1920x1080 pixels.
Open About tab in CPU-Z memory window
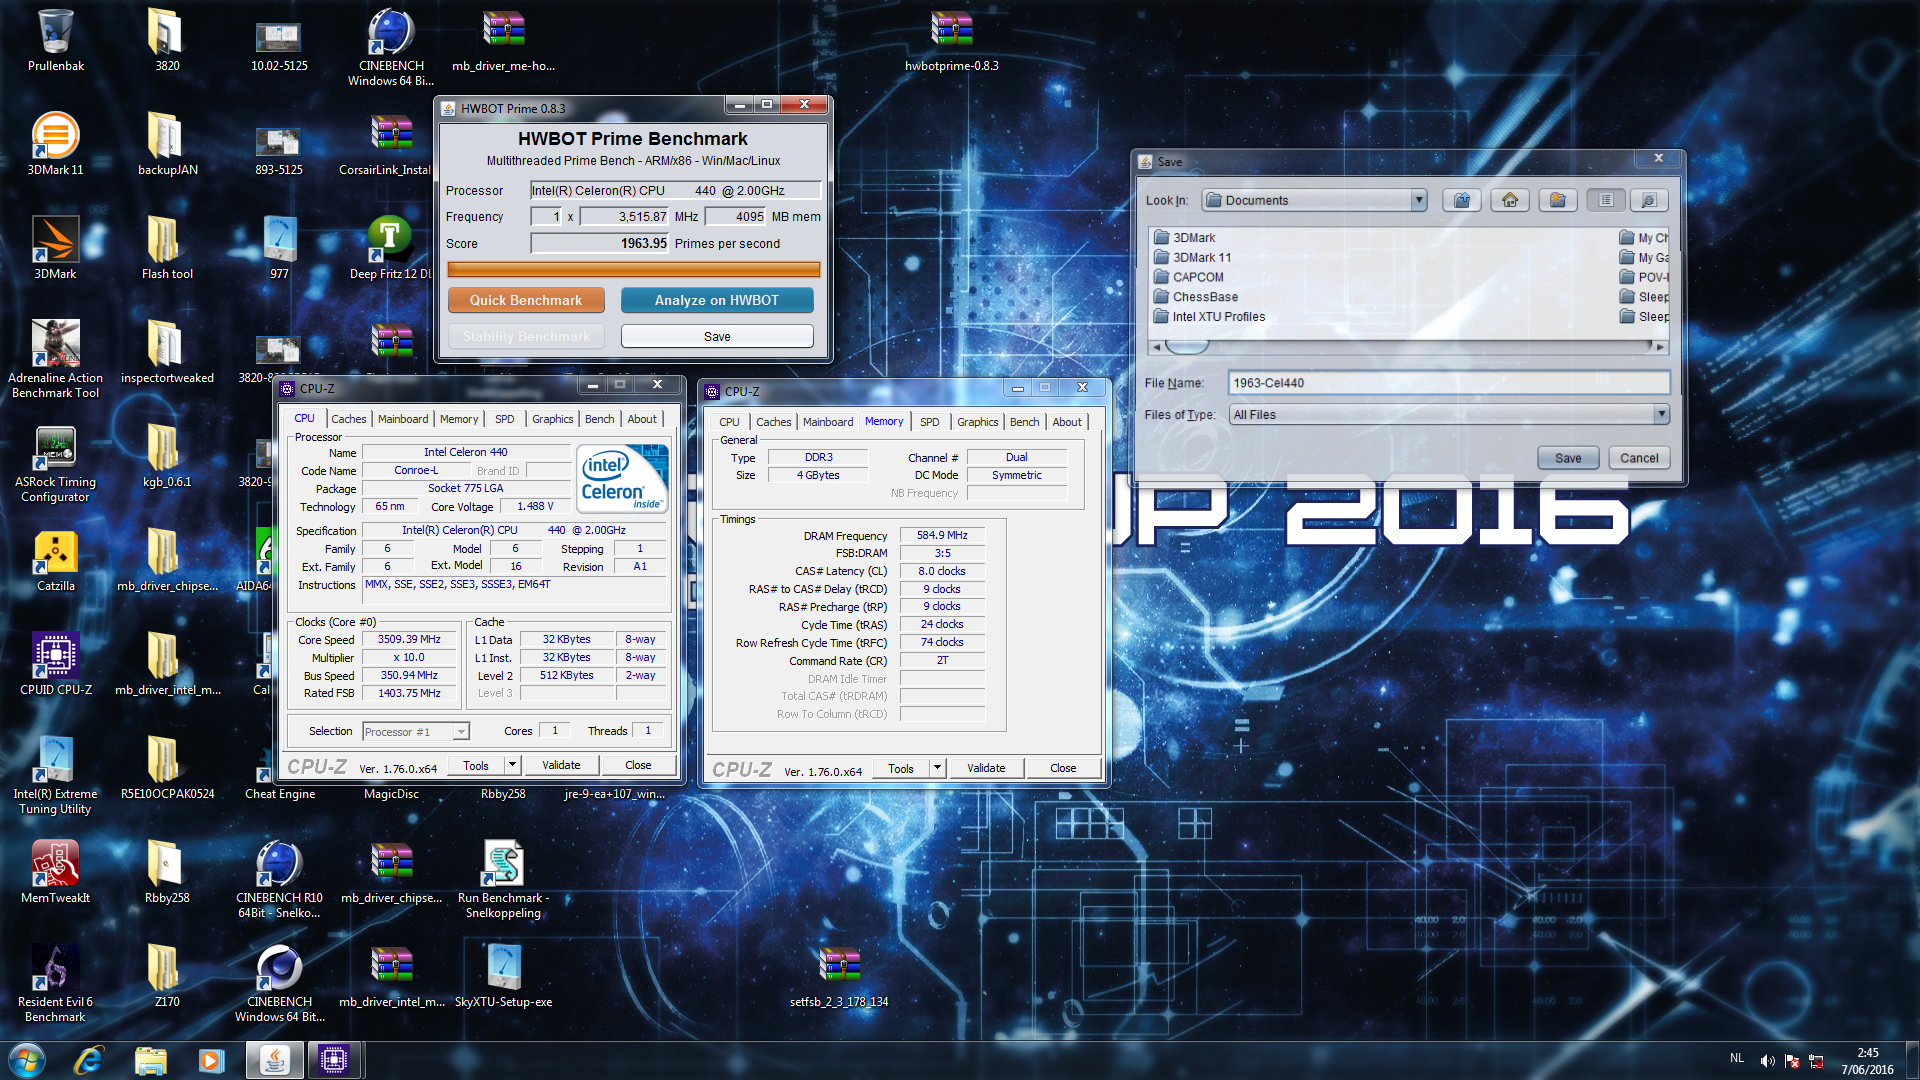1067,422
